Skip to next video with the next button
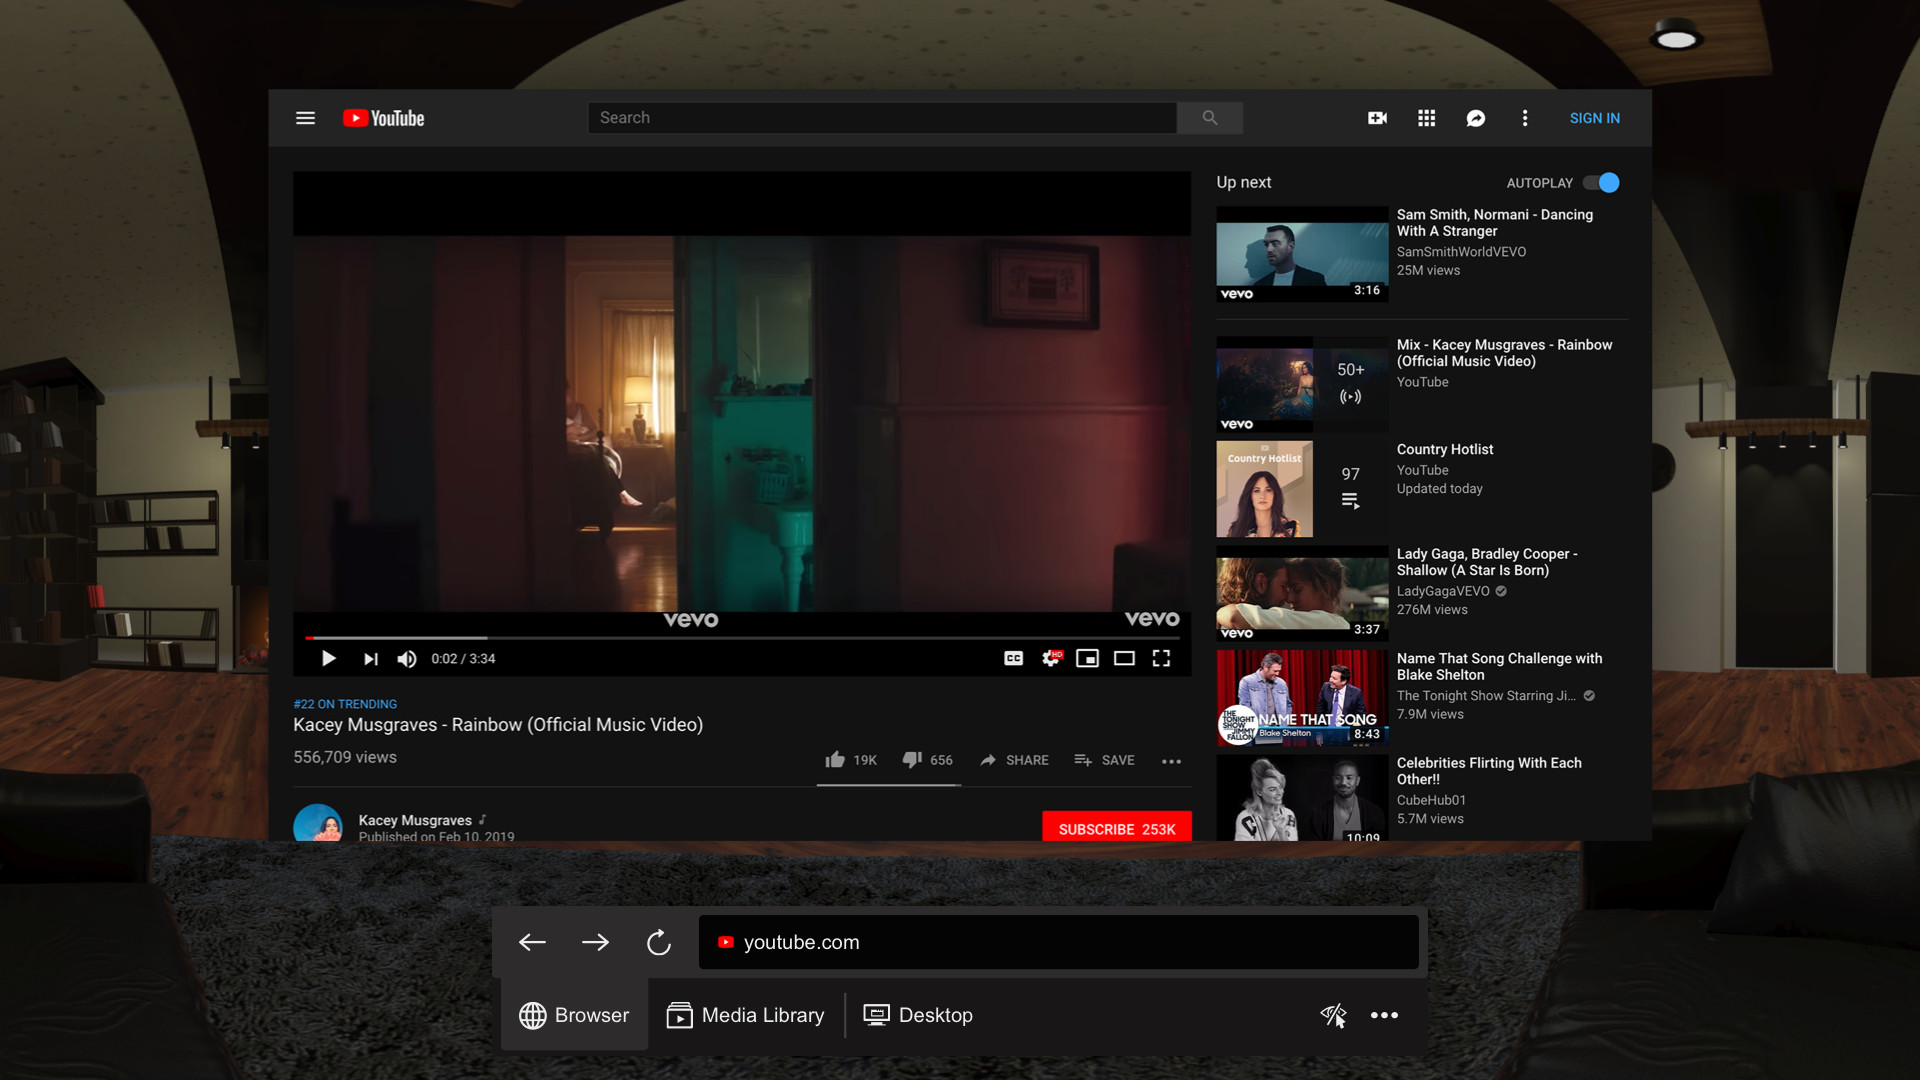This screenshot has height=1080, width=1920. point(371,658)
